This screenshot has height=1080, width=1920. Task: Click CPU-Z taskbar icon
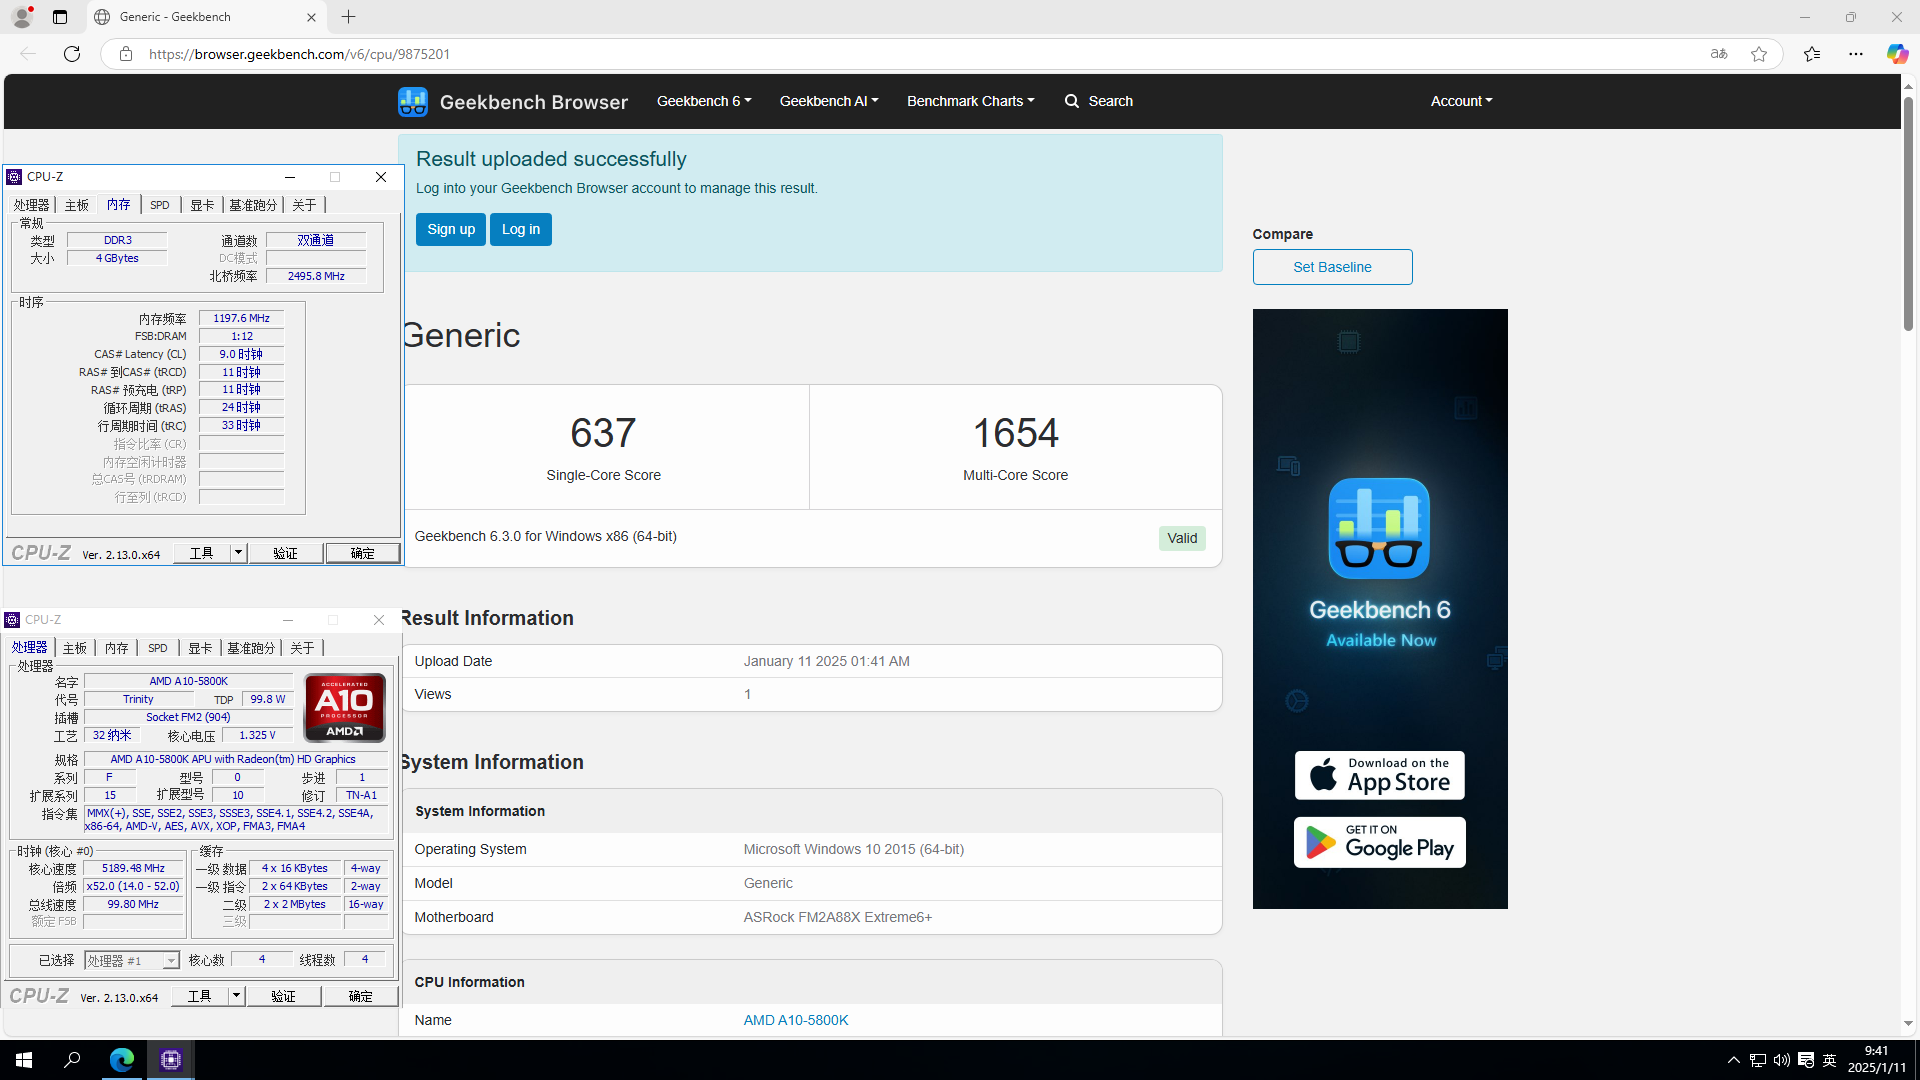171,1060
